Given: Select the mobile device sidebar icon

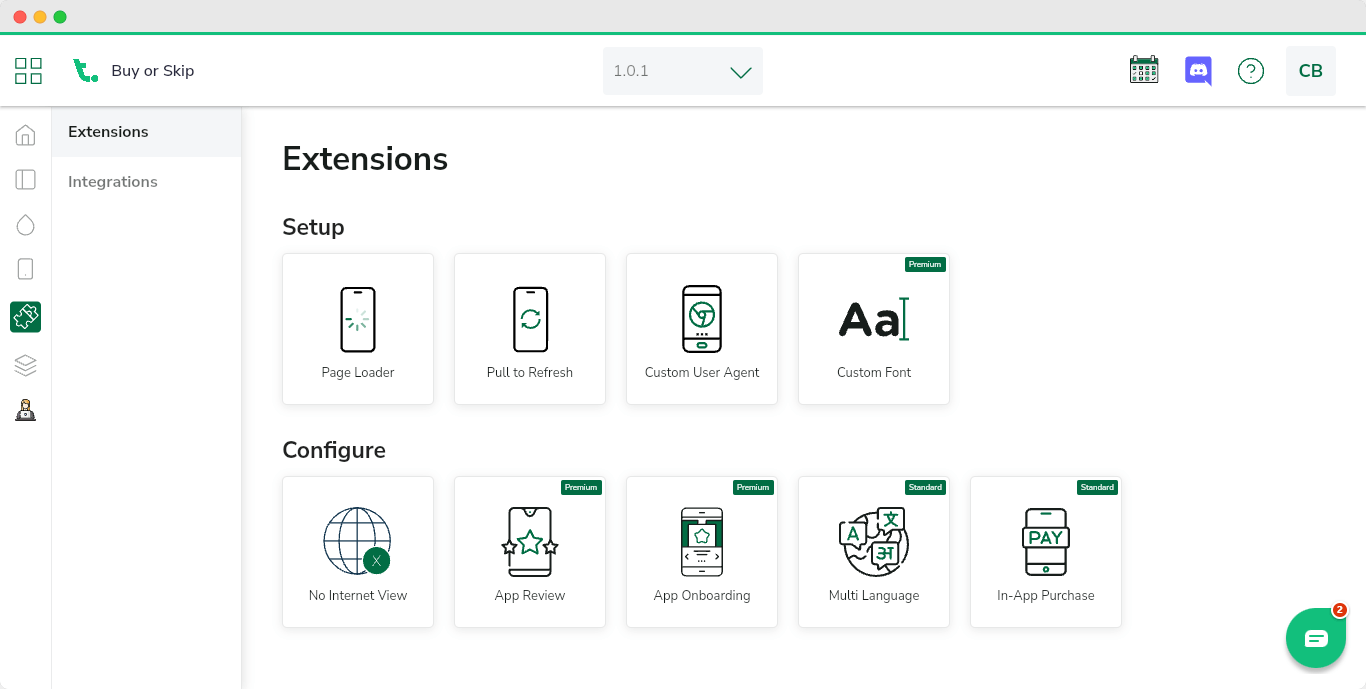Looking at the screenshot, I should click(x=26, y=269).
